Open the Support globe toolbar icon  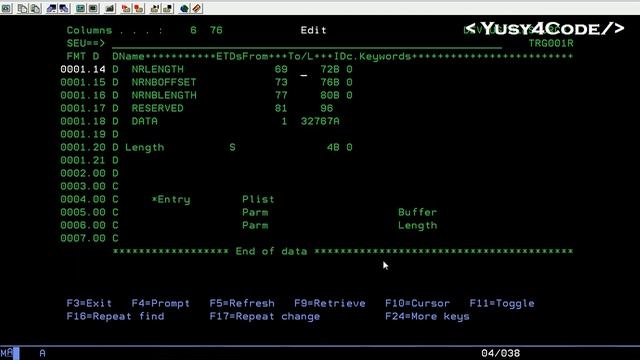pyautogui.click(x=184, y=8)
